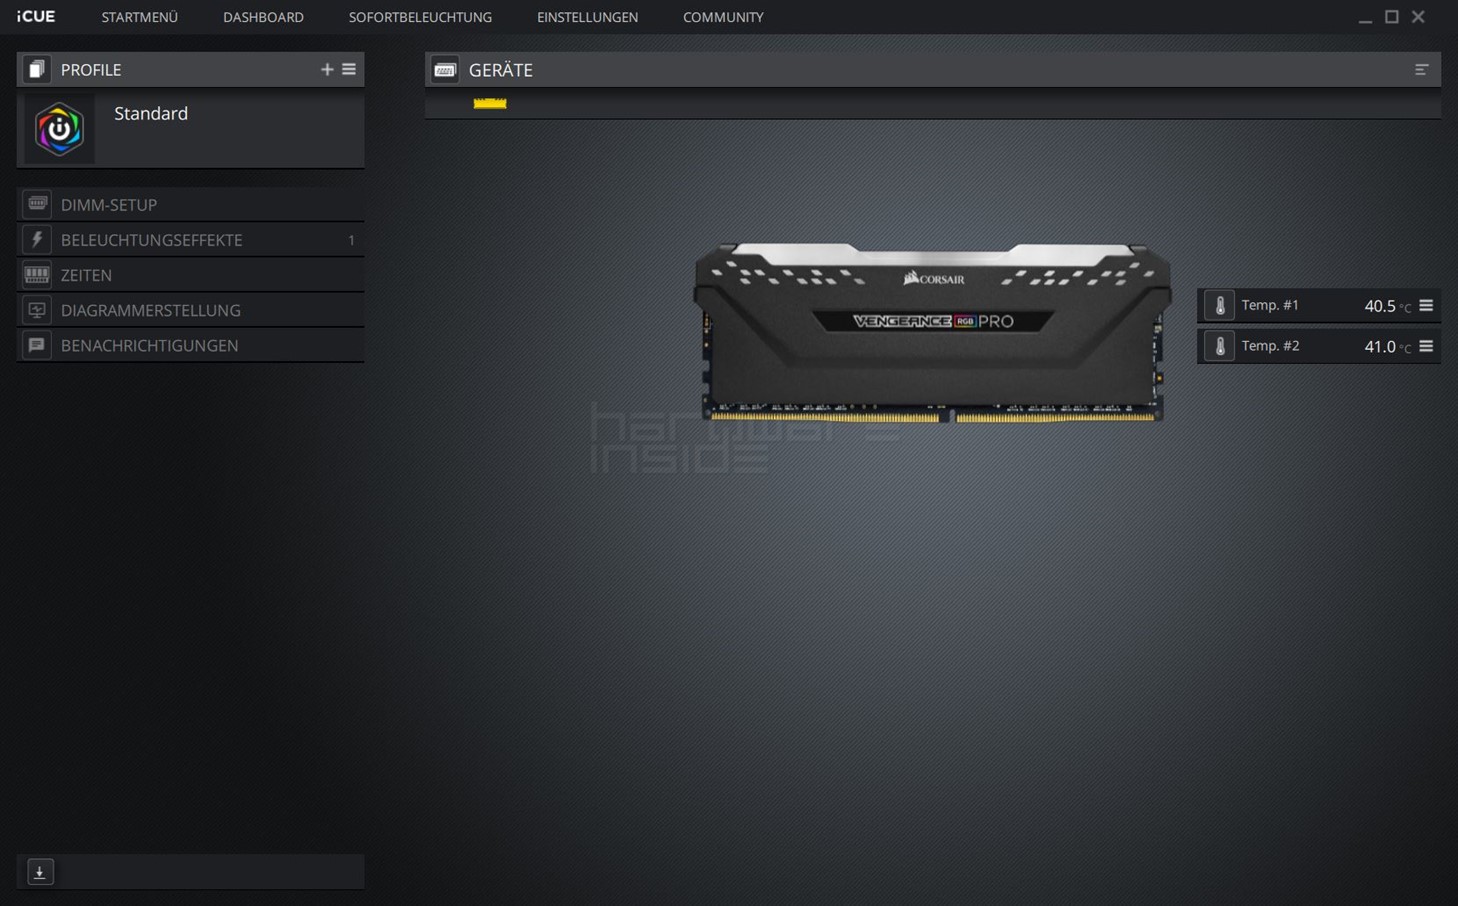Open the STARTMENÜ tab
Image resolution: width=1458 pixels, height=906 pixels.
(139, 17)
